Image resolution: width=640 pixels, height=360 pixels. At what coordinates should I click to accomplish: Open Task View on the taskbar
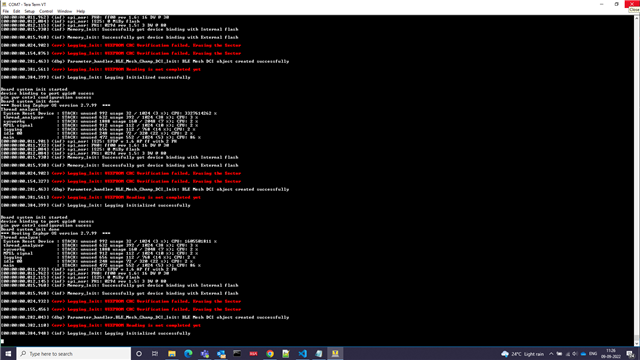[x=155, y=353]
